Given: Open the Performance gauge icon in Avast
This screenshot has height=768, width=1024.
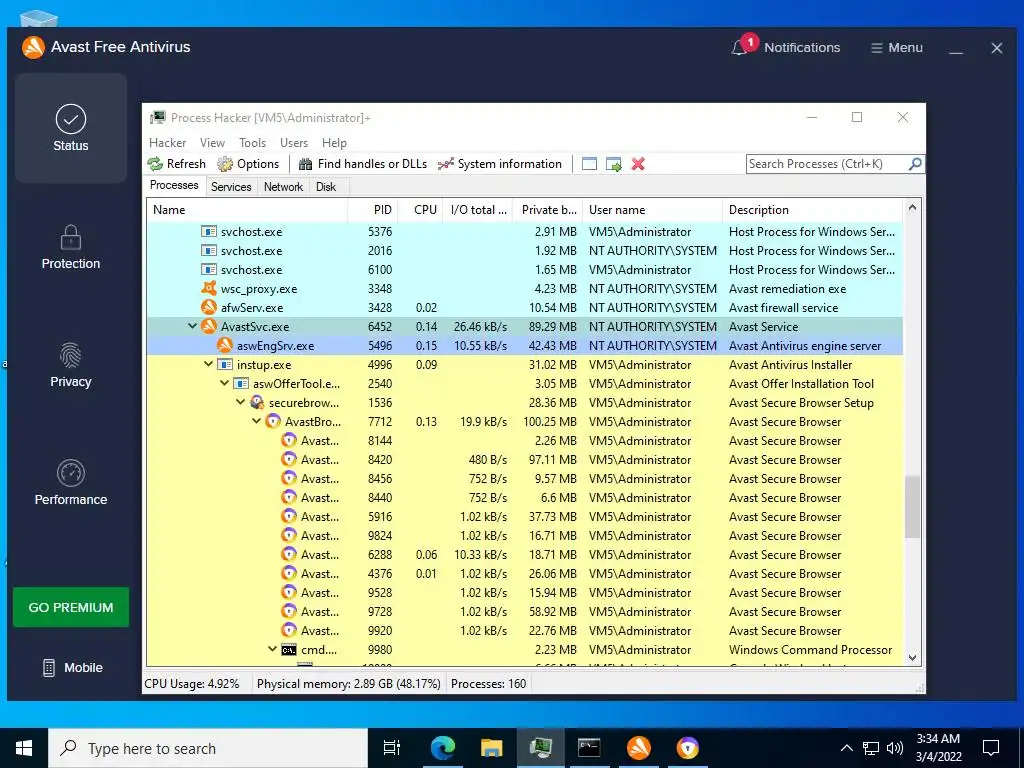Looking at the screenshot, I should coord(71,473).
